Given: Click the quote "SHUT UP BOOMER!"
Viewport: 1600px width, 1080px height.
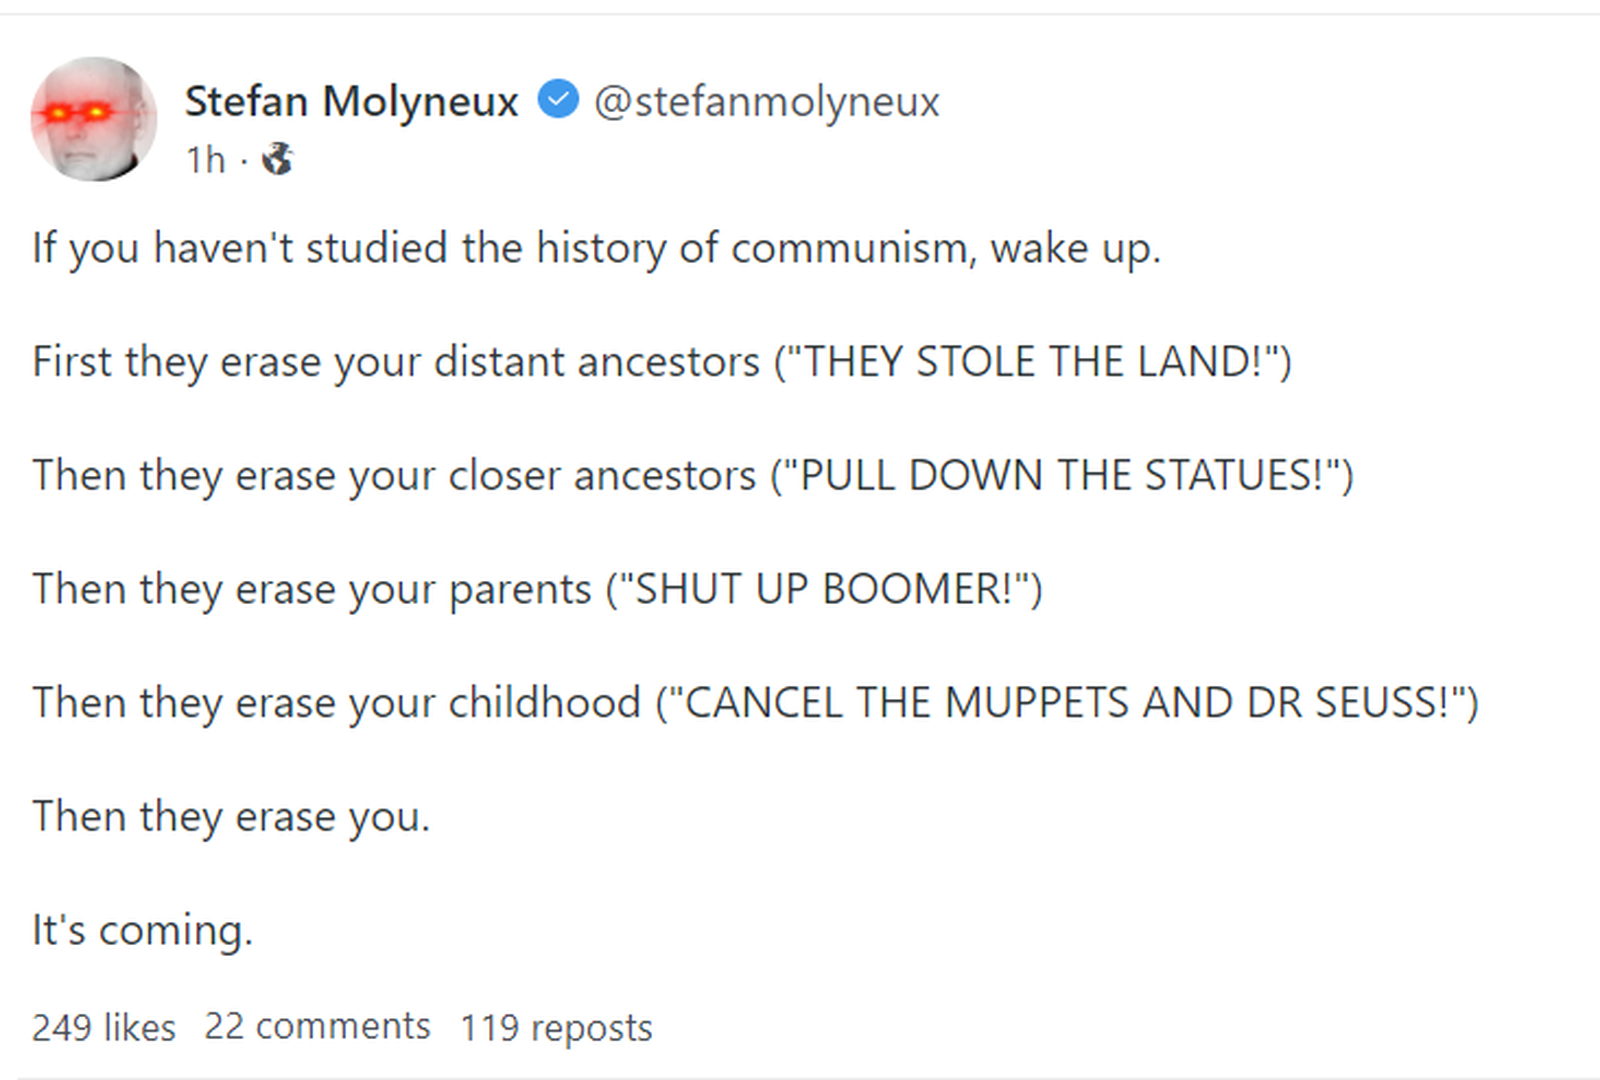Looking at the screenshot, I should pos(824,589).
